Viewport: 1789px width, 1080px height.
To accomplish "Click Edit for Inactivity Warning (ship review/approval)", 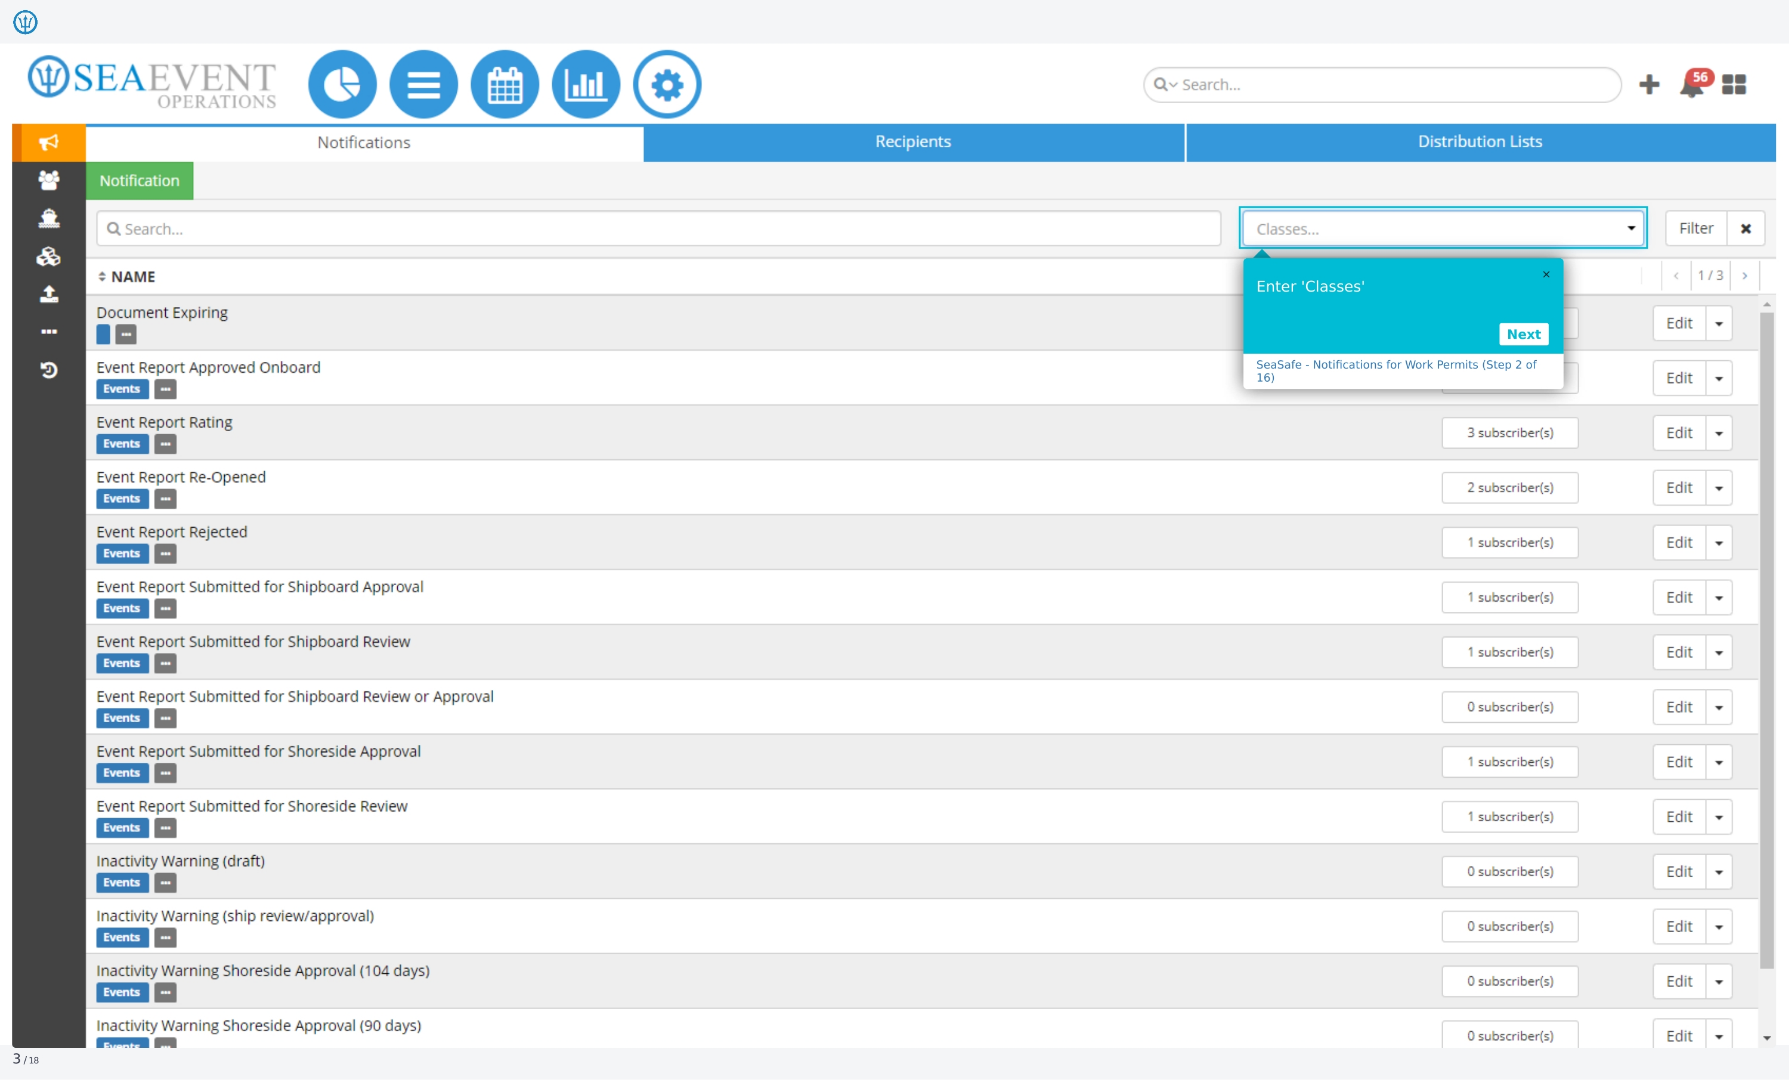I will 1679,927.
